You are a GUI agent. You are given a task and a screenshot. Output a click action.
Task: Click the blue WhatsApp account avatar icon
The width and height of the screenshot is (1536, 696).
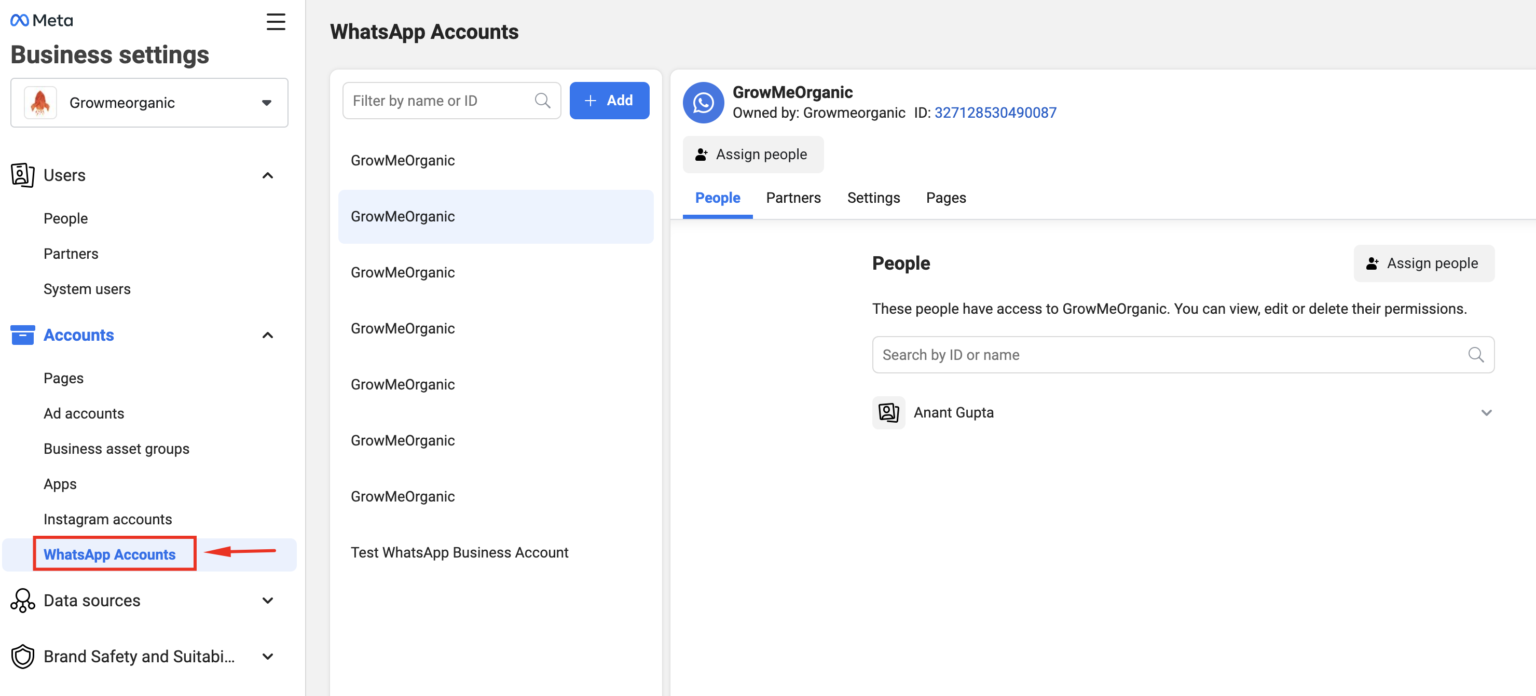coord(704,103)
